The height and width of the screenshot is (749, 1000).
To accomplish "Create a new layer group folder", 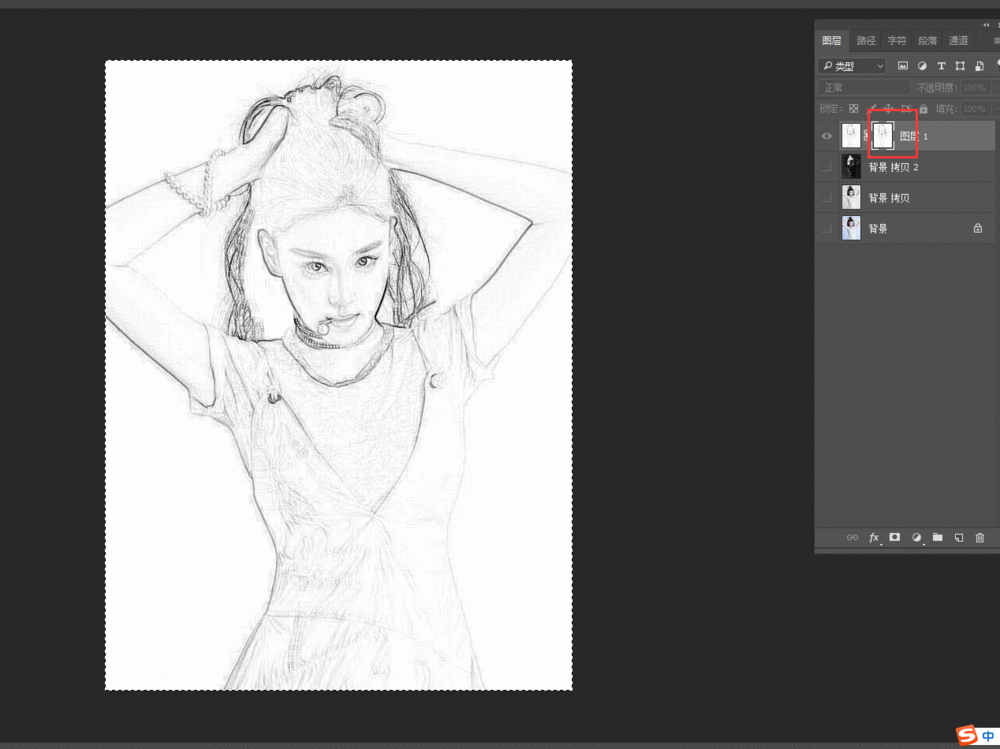I will point(938,537).
